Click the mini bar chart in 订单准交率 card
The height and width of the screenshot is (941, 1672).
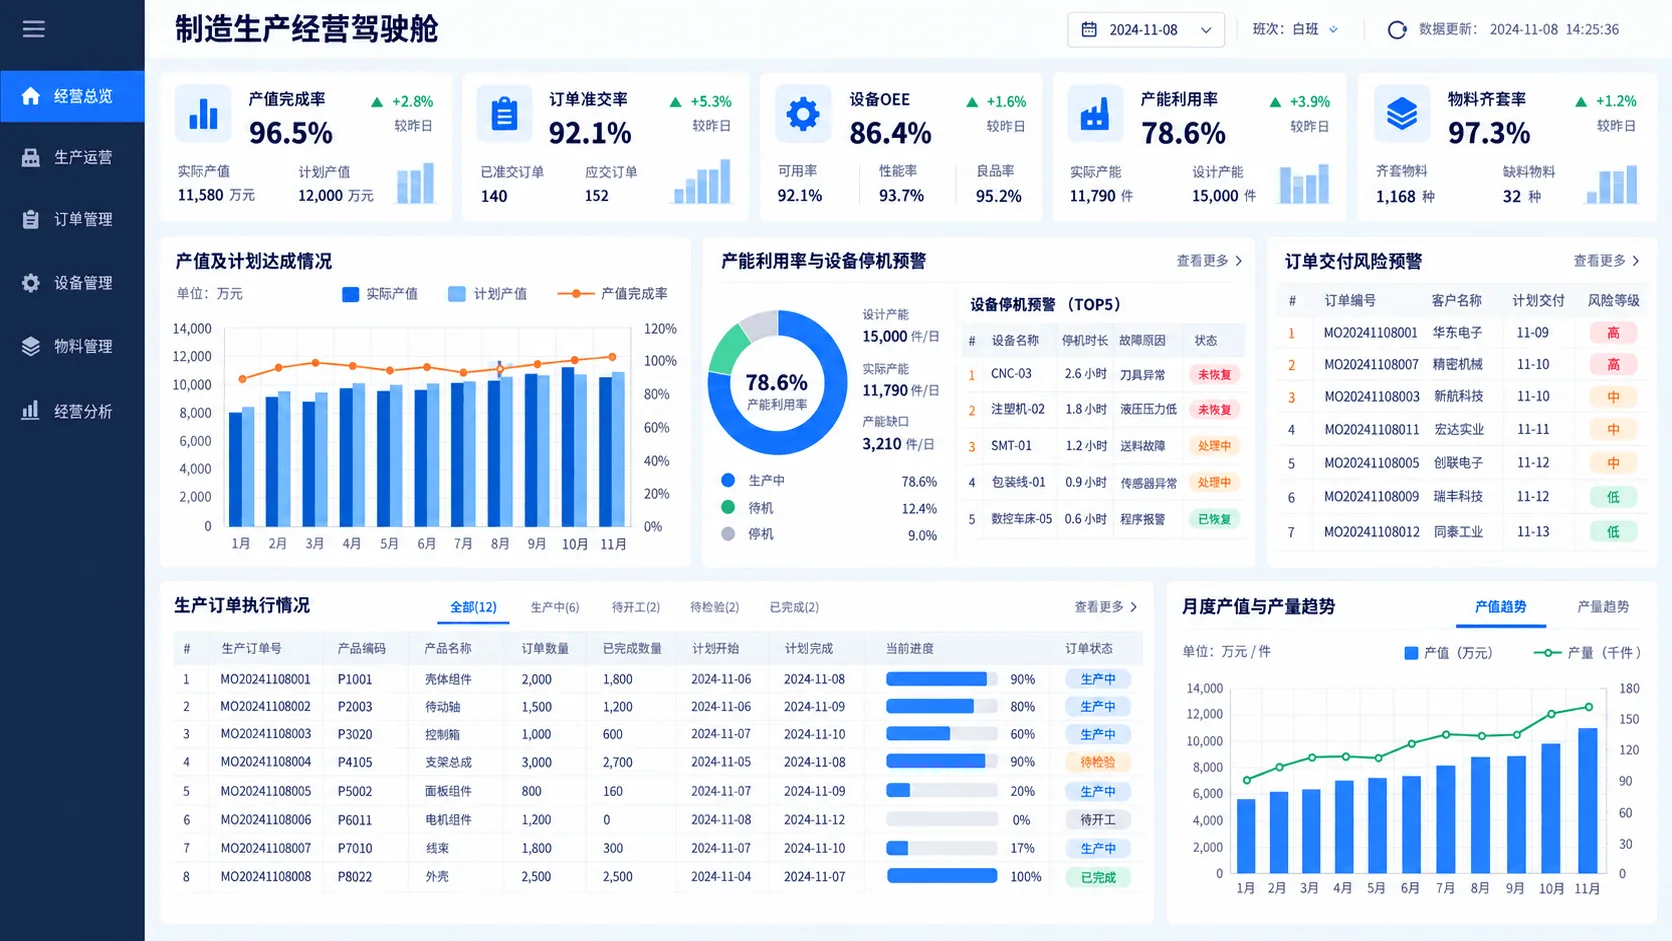click(703, 184)
